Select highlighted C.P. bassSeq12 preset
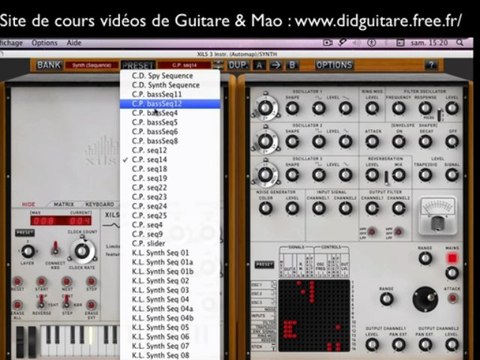The height and width of the screenshot is (360, 480). [170, 104]
